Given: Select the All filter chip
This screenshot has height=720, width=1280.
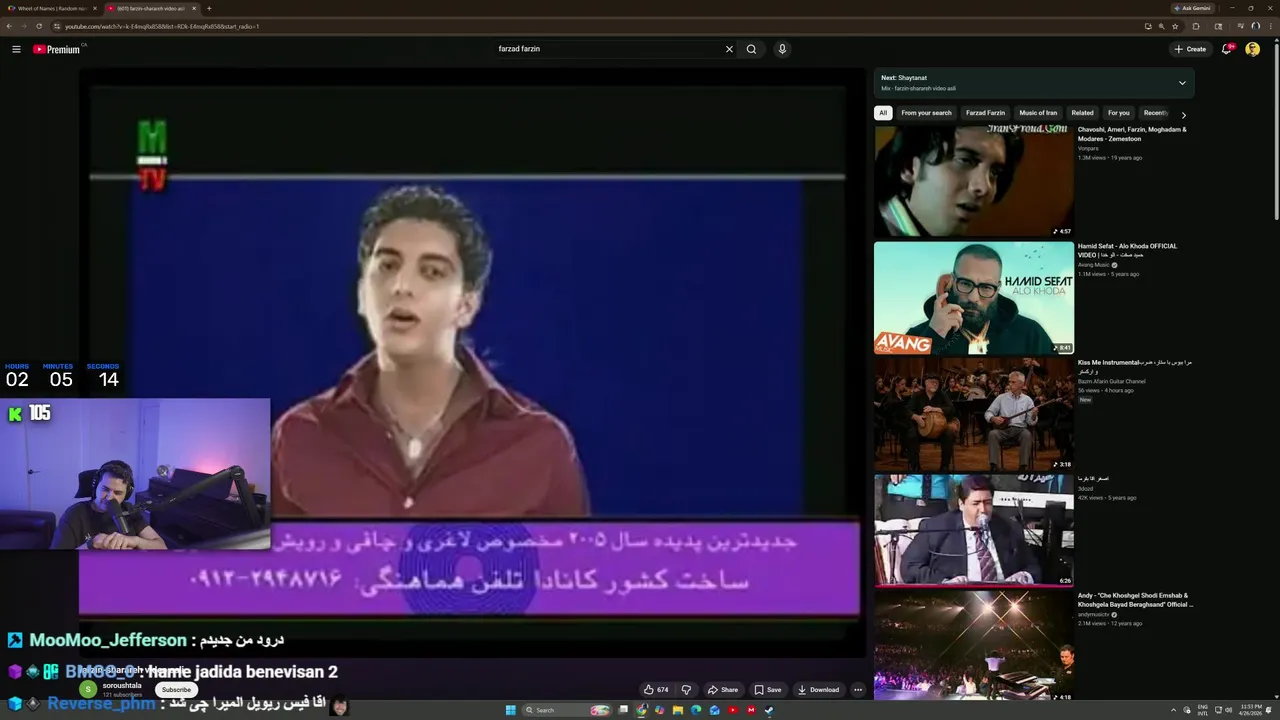Looking at the screenshot, I should 883,113.
